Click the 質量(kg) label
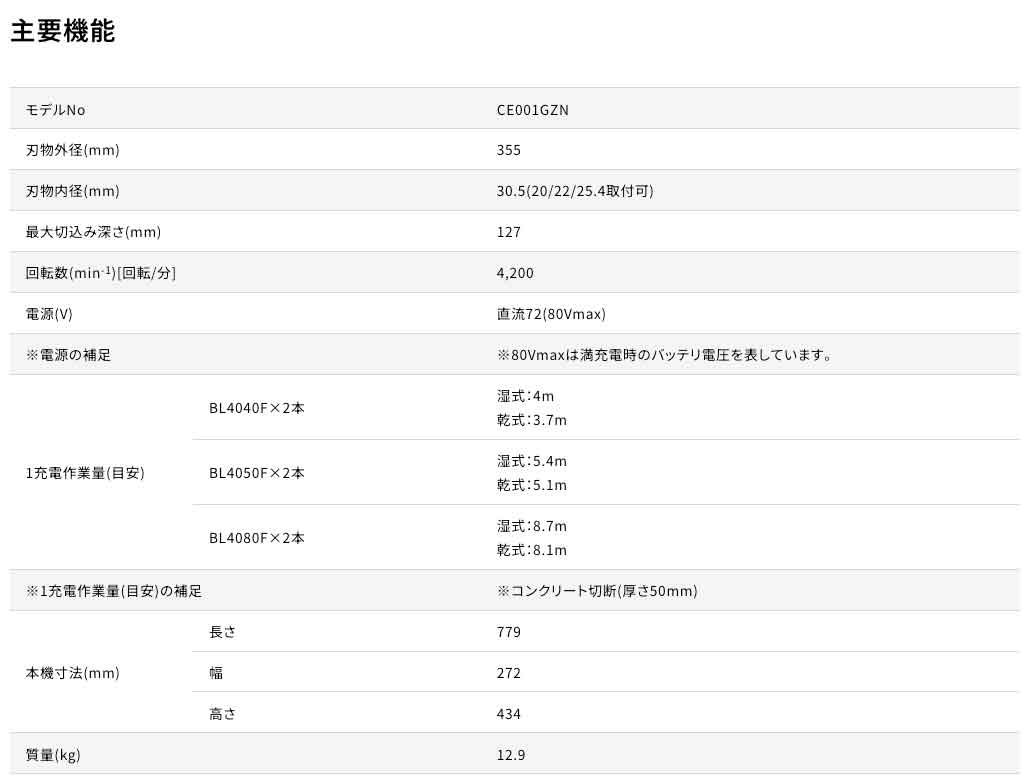This screenshot has width=1030, height=779. [53, 755]
